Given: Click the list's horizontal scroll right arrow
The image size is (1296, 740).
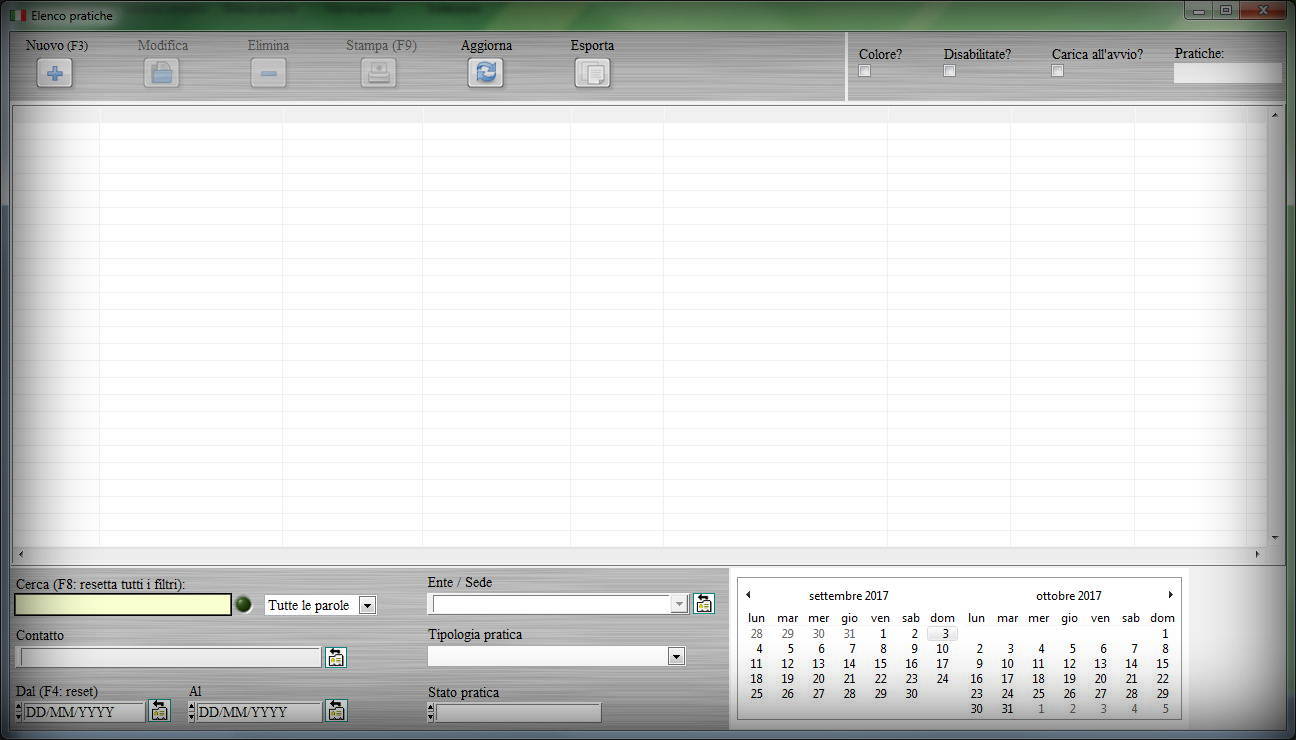Looking at the screenshot, I should point(1258,554).
